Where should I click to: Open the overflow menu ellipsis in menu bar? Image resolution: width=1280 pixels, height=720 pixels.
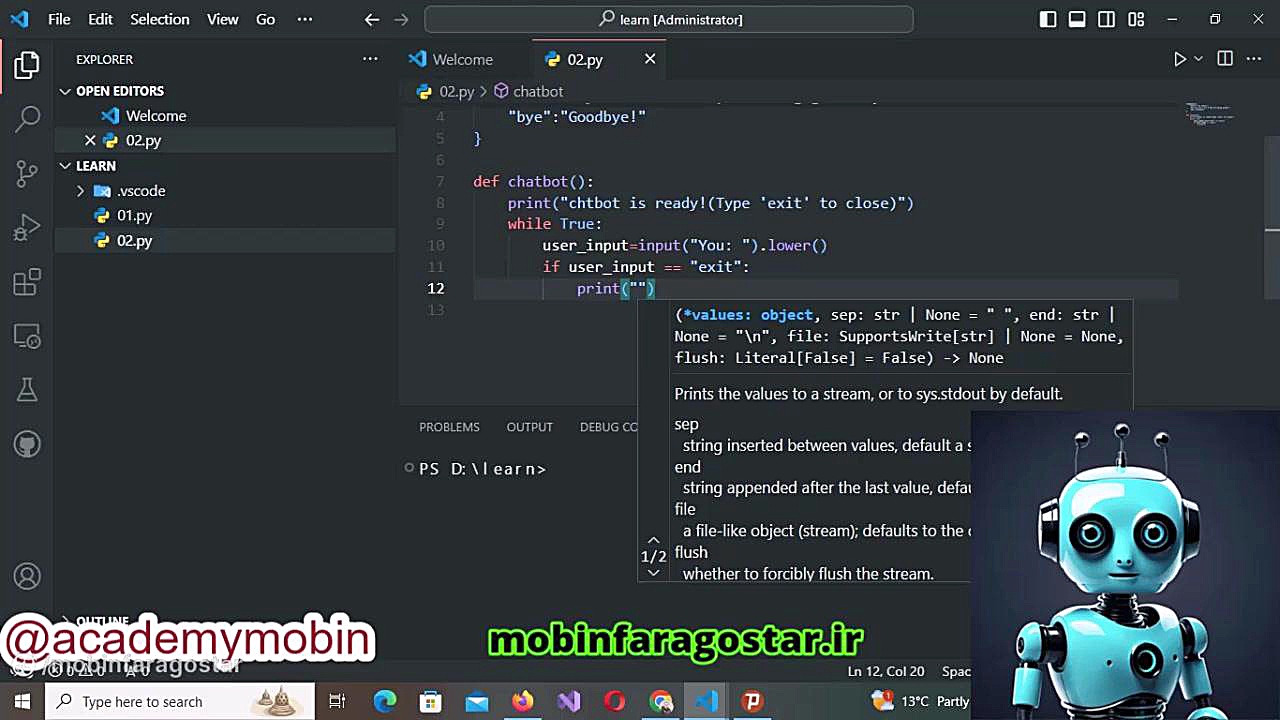[305, 19]
